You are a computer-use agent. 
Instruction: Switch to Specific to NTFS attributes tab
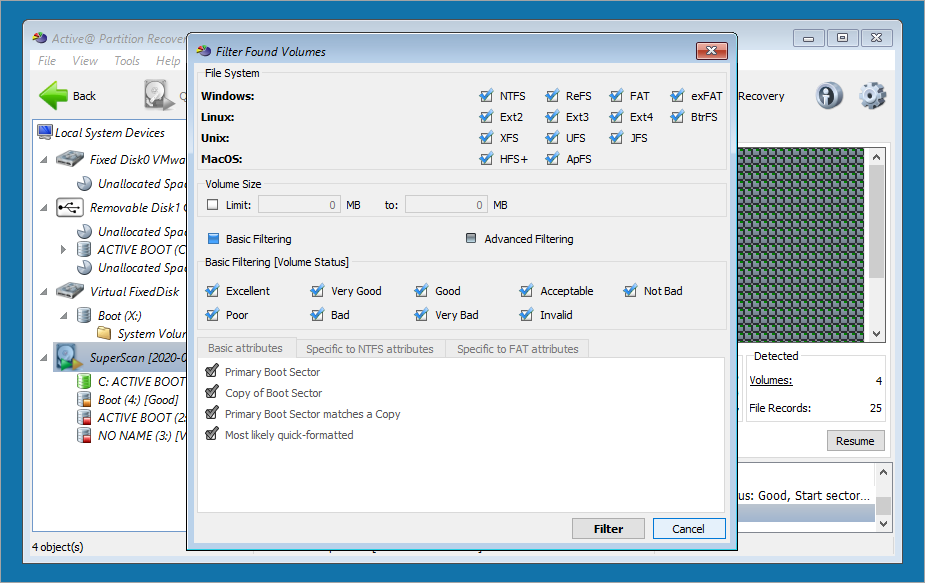[370, 349]
